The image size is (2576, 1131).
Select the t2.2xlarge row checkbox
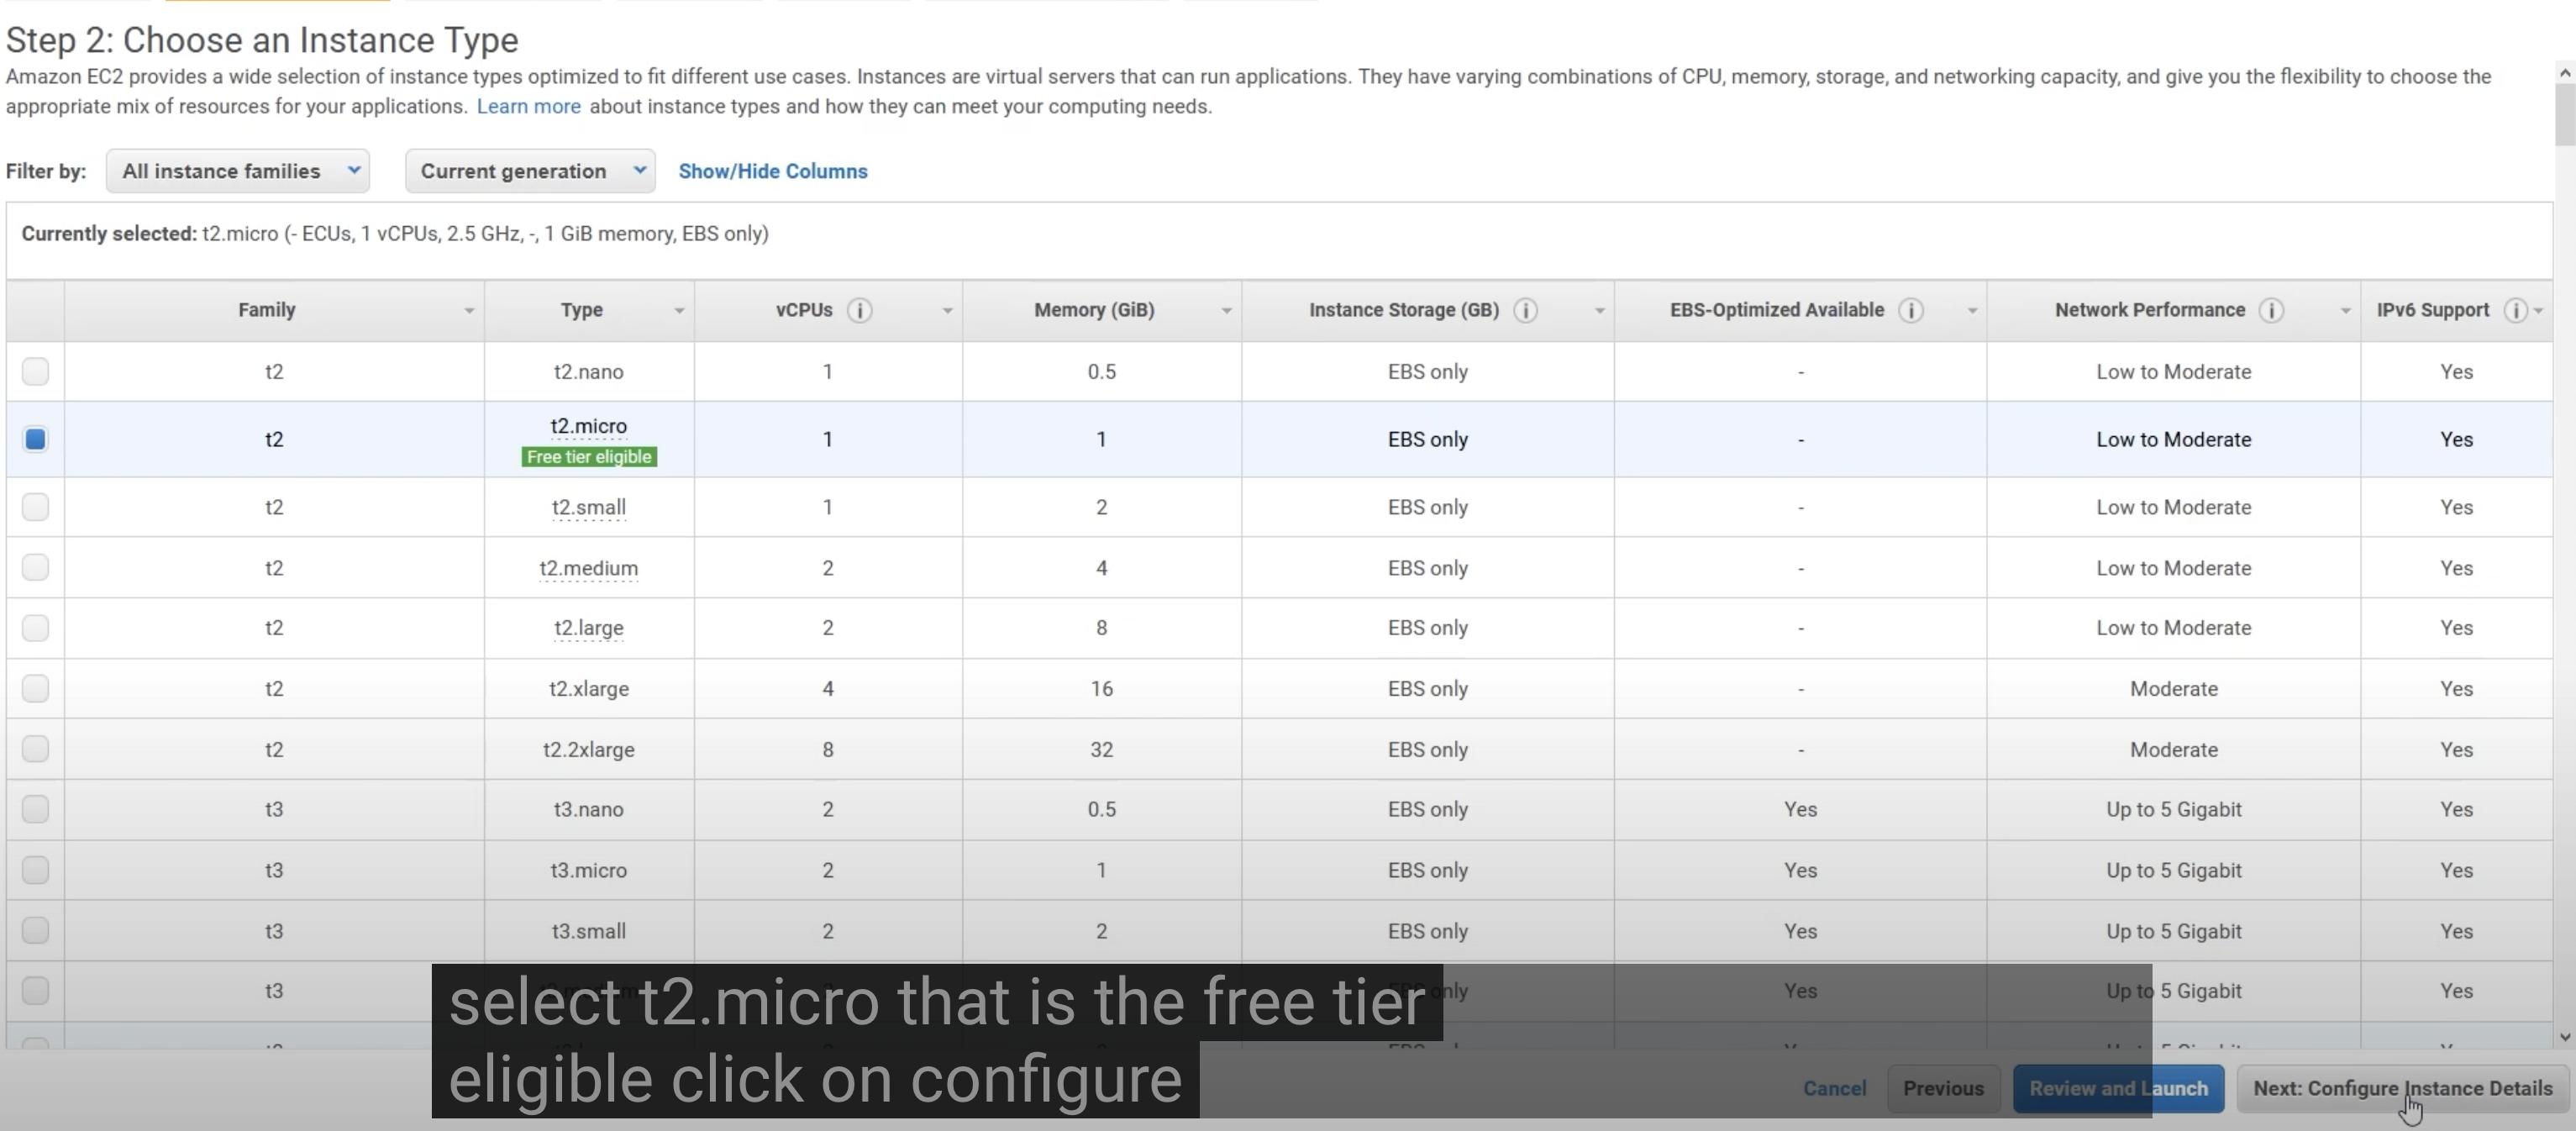pos(35,749)
